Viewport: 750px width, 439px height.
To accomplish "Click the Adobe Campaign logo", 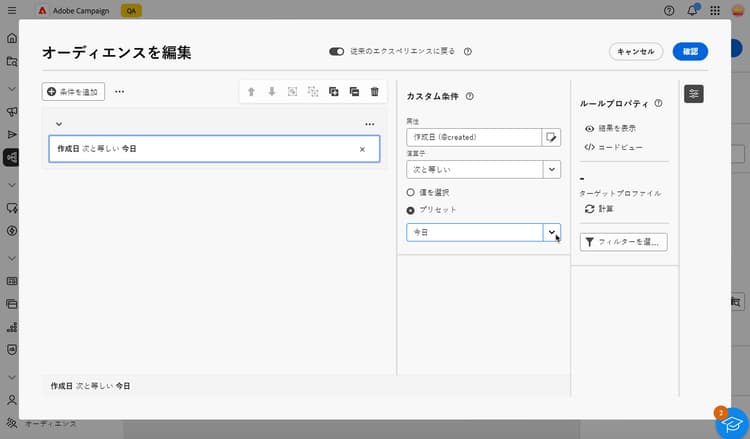I will [x=42, y=11].
